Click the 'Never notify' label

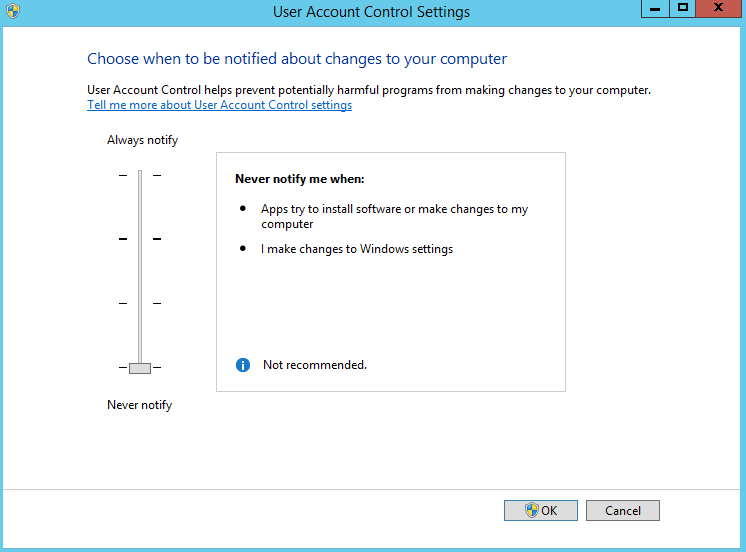(x=139, y=405)
